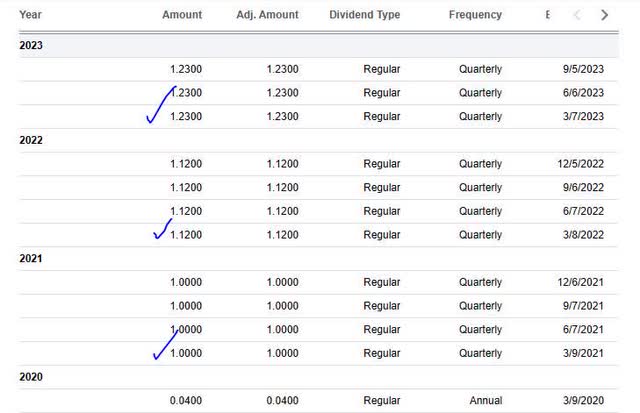The width and height of the screenshot is (640, 413).
Task: Click the Adj. Amount column header
Action: tap(267, 15)
